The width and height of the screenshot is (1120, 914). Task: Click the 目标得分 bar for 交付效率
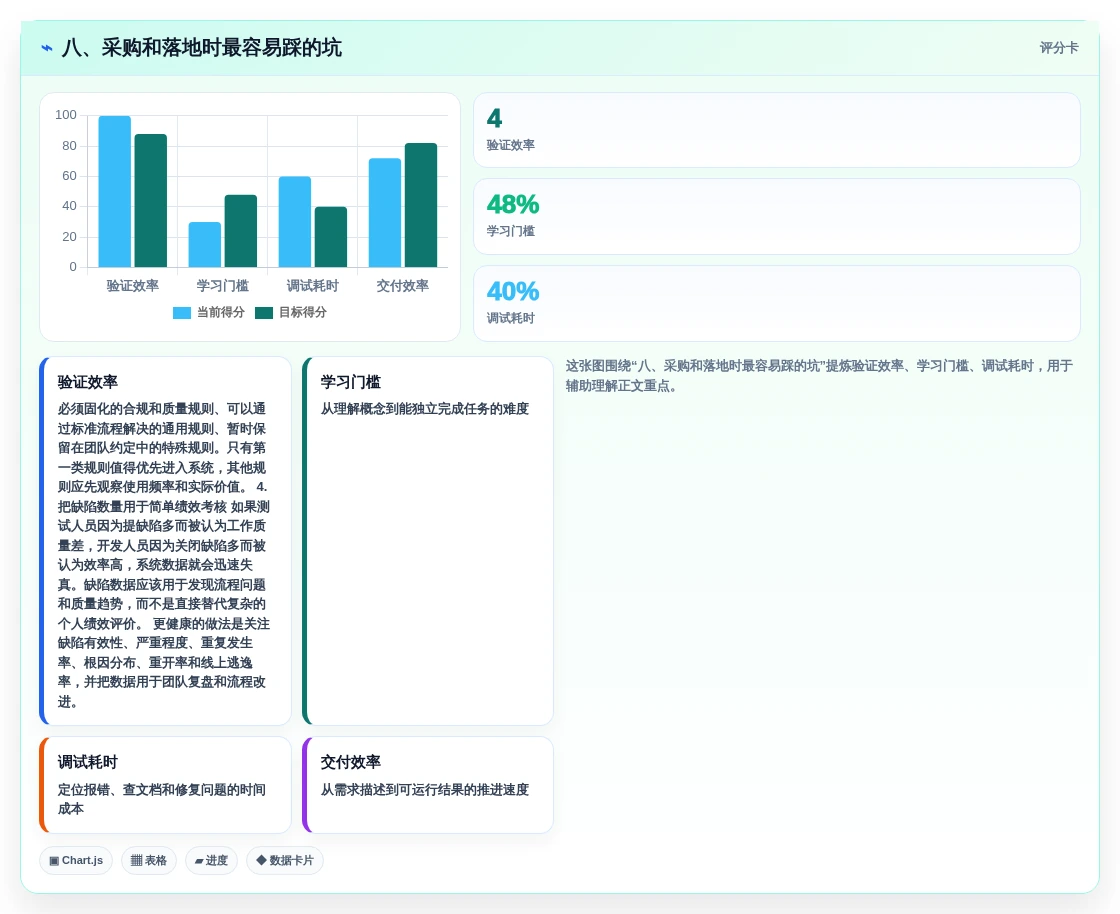pos(421,205)
